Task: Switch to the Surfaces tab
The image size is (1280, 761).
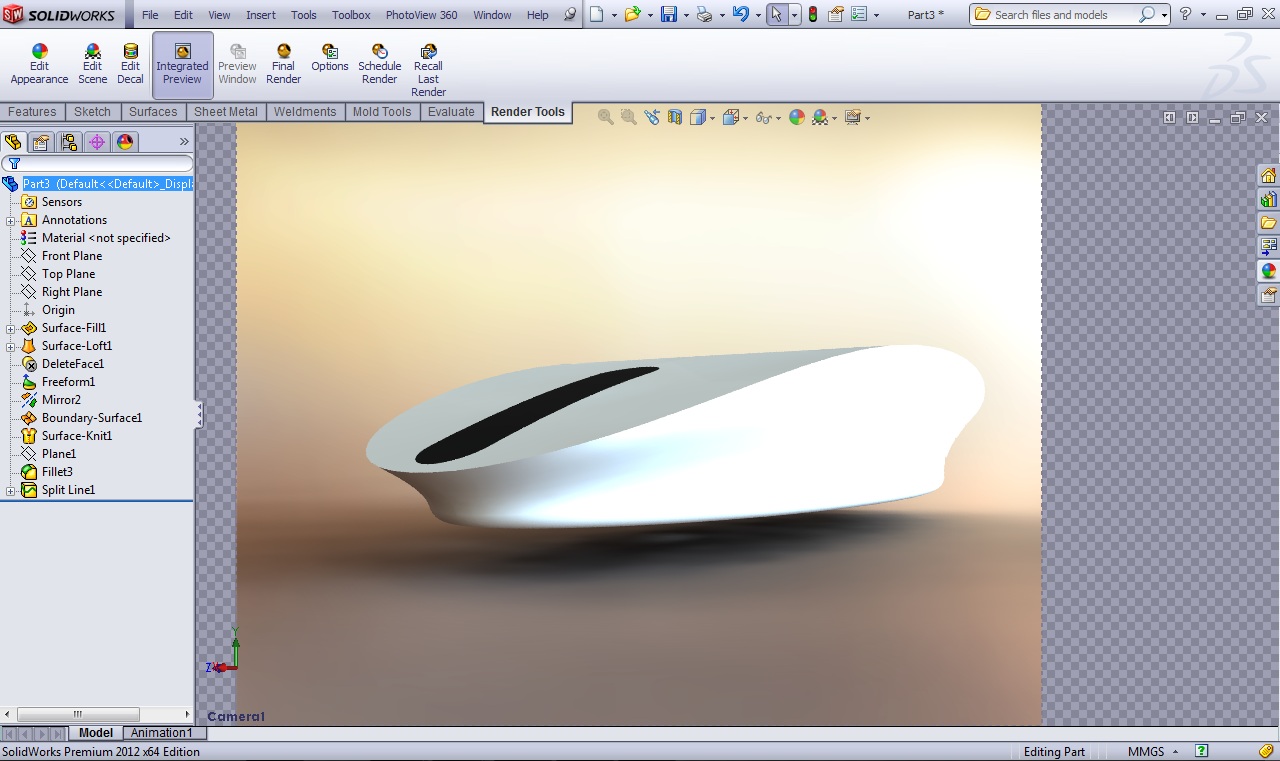Action: tap(152, 111)
